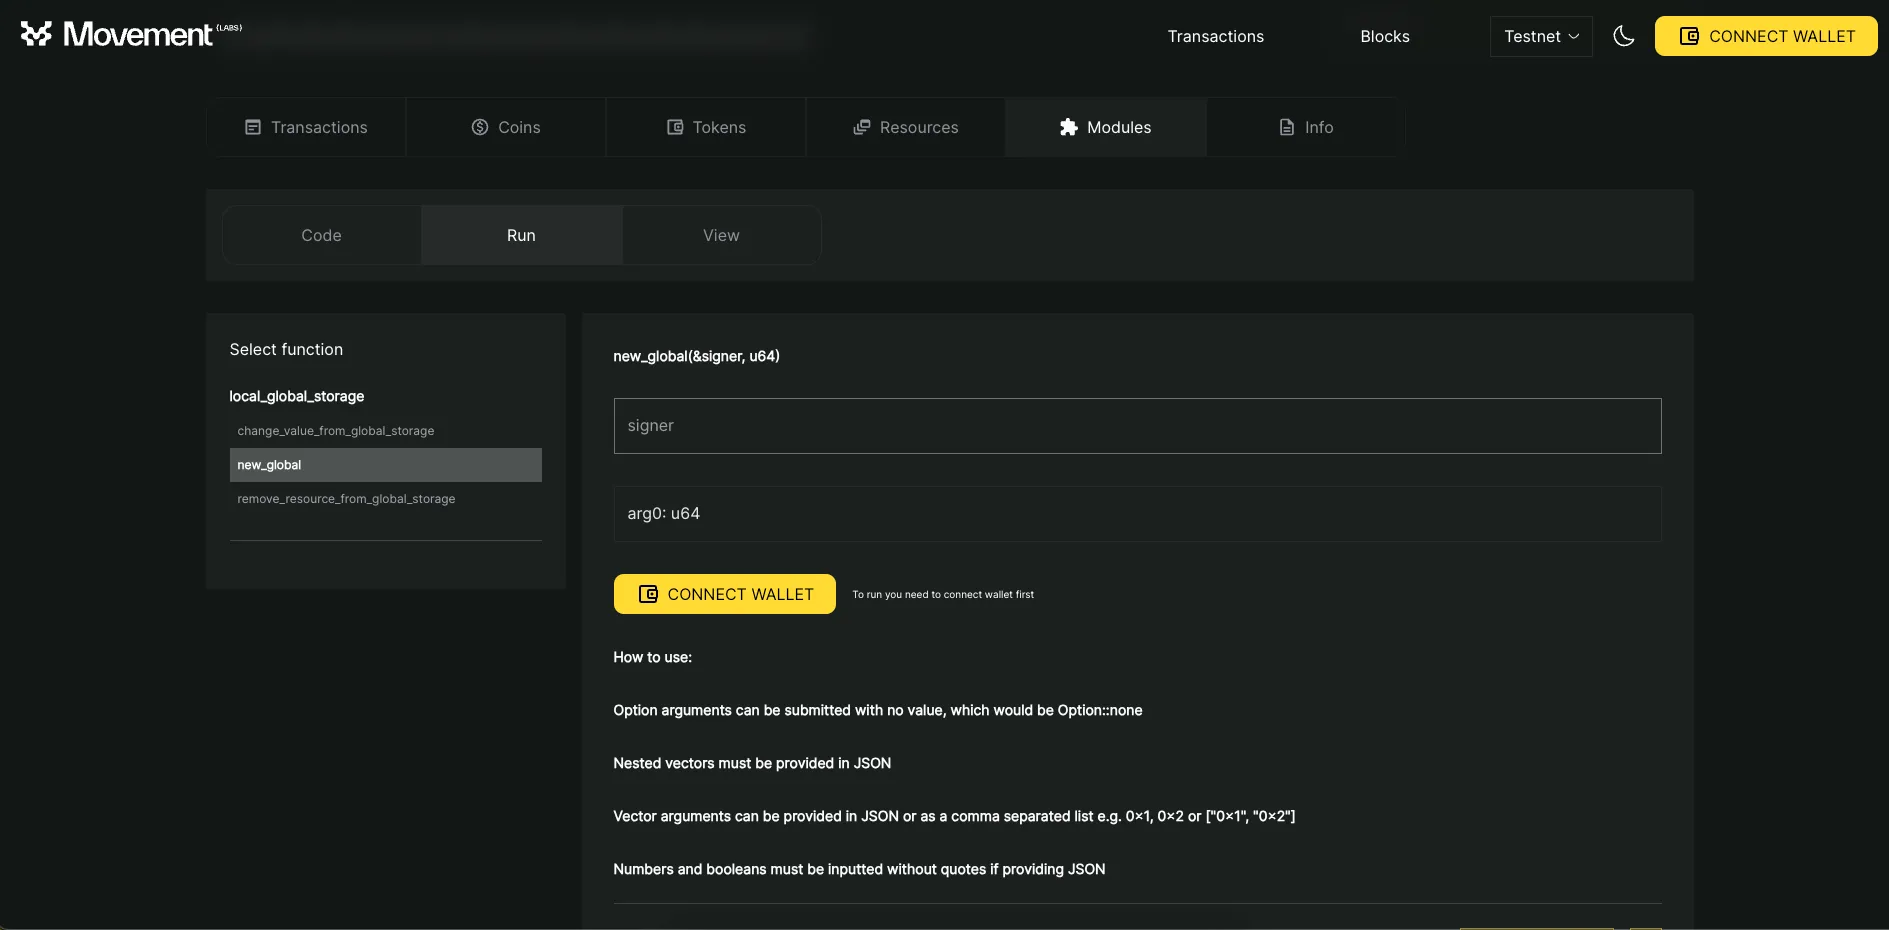Open Transactions in the top navigation
Viewport: 1889px width, 930px height.
[x=1215, y=36]
